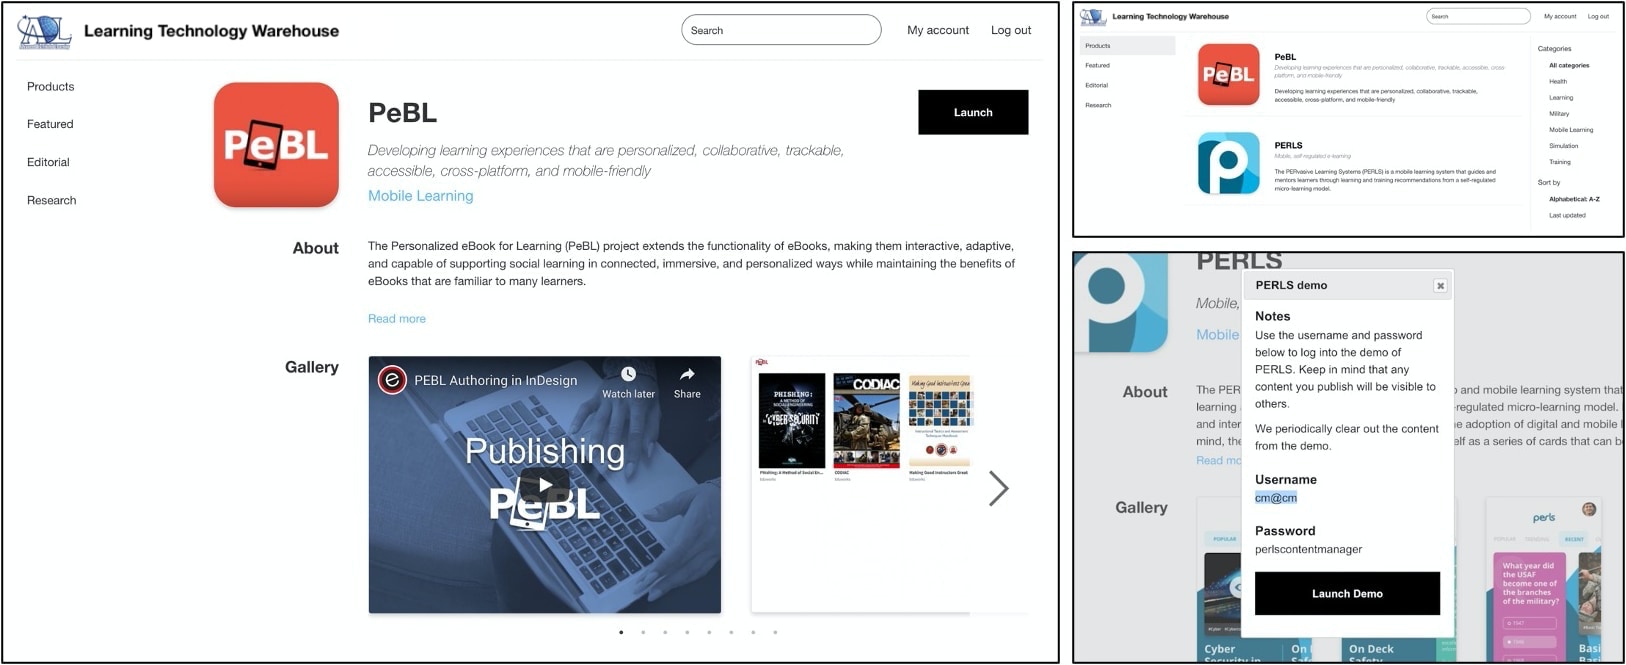
Task: Click the ADL logo beside Learning Technology Warehouse
Action: click(x=45, y=31)
